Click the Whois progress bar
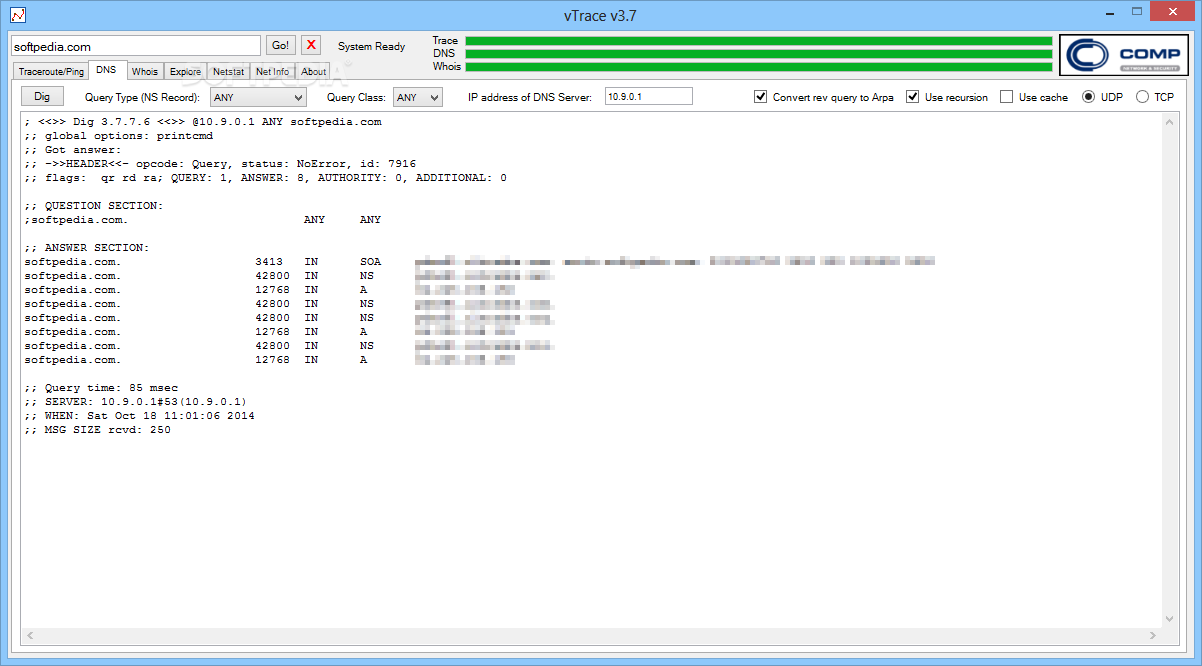Screen dimensions: 1202x666 click(759, 67)
